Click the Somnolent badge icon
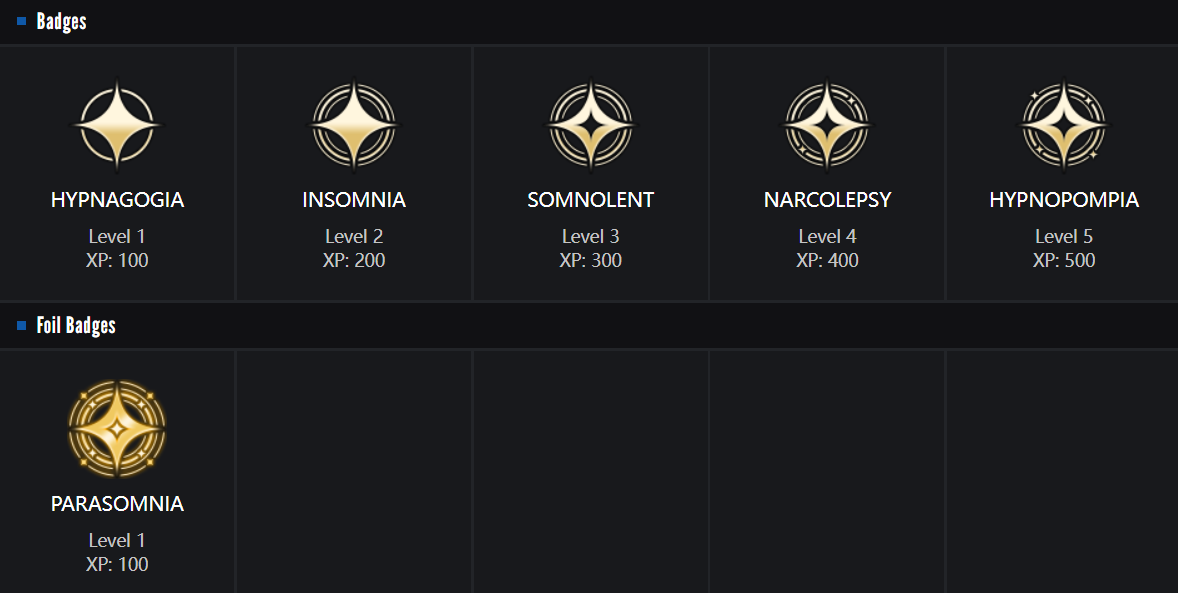1178x593 pixels. tap(590, 127)
